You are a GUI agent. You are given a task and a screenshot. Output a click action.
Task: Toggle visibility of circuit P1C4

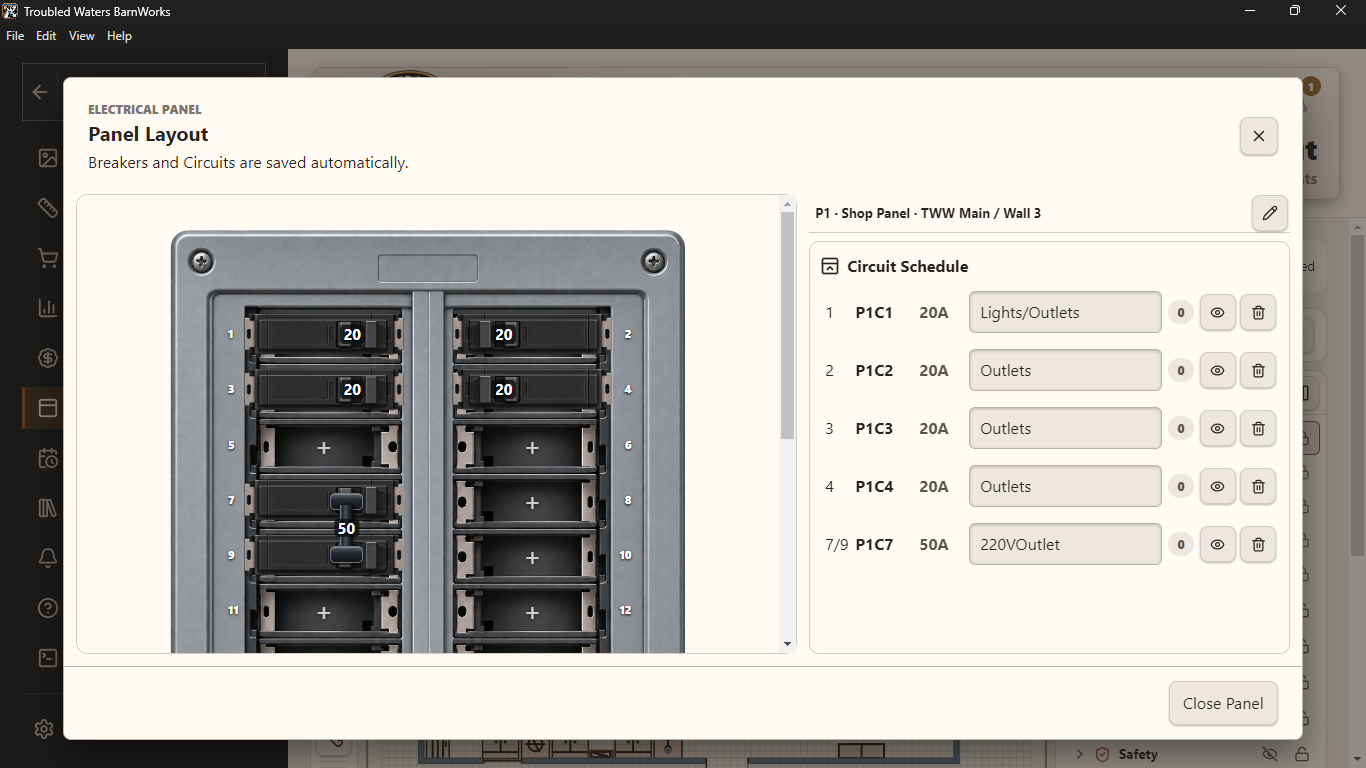(x=1218, y=486)
